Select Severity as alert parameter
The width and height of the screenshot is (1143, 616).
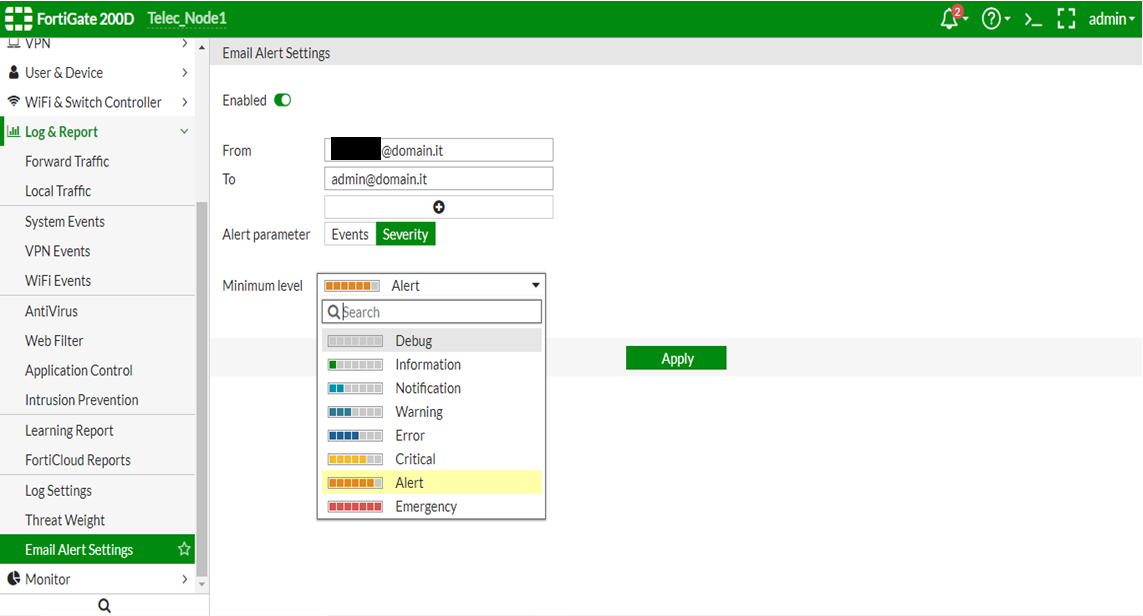[x=405, y=234]
